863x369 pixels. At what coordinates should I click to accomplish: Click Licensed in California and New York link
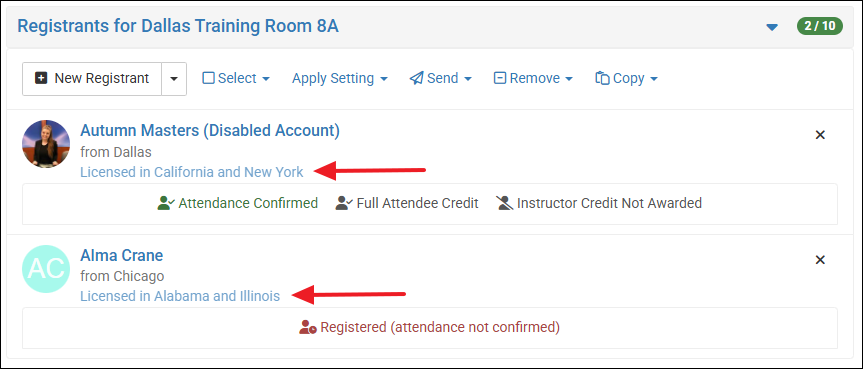192,172
